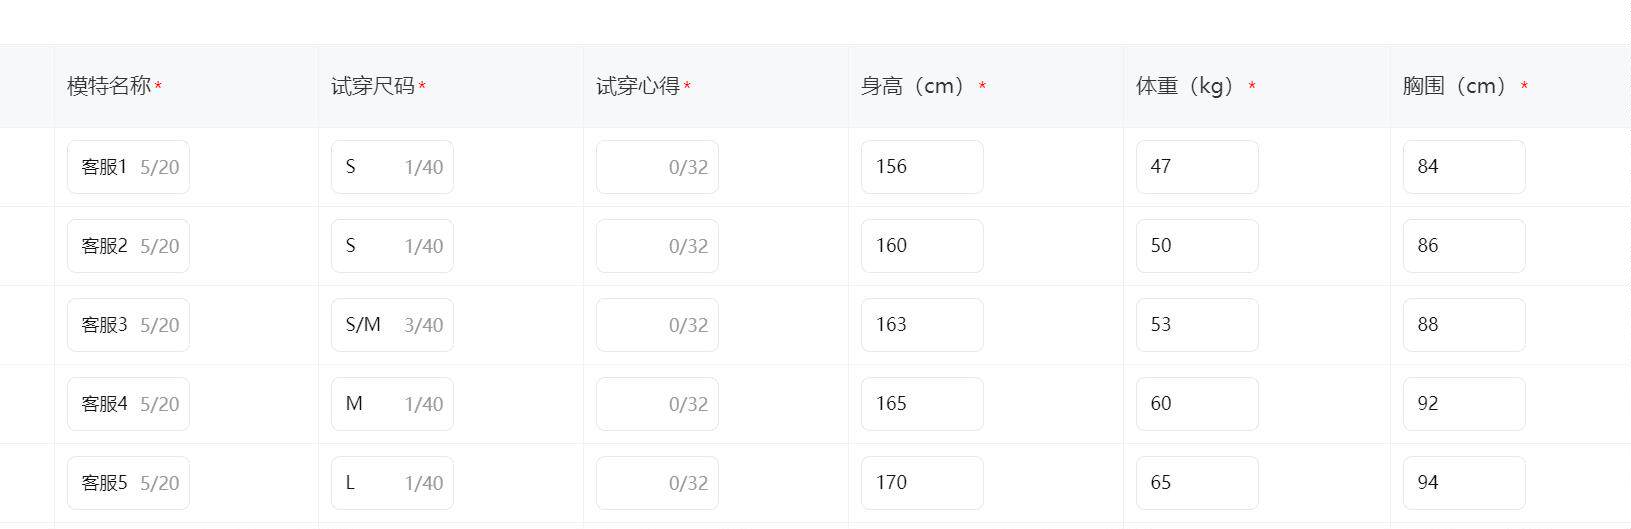1631x529 pixels.
Task: Edit the bust input with 88
Action: pos(1463,325)
